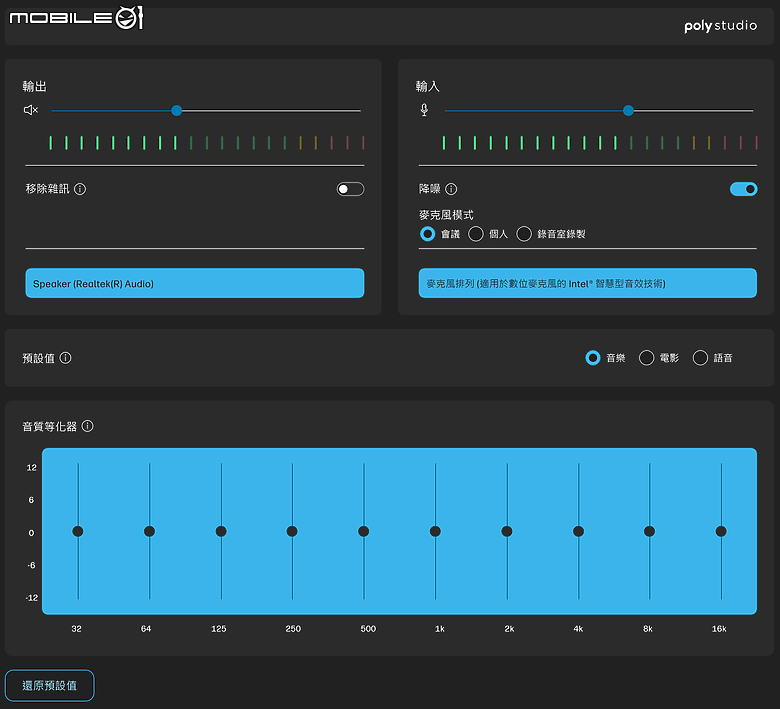Click the poly studio logo
This screenshot has width=780, height=709.
coord(720,25)
